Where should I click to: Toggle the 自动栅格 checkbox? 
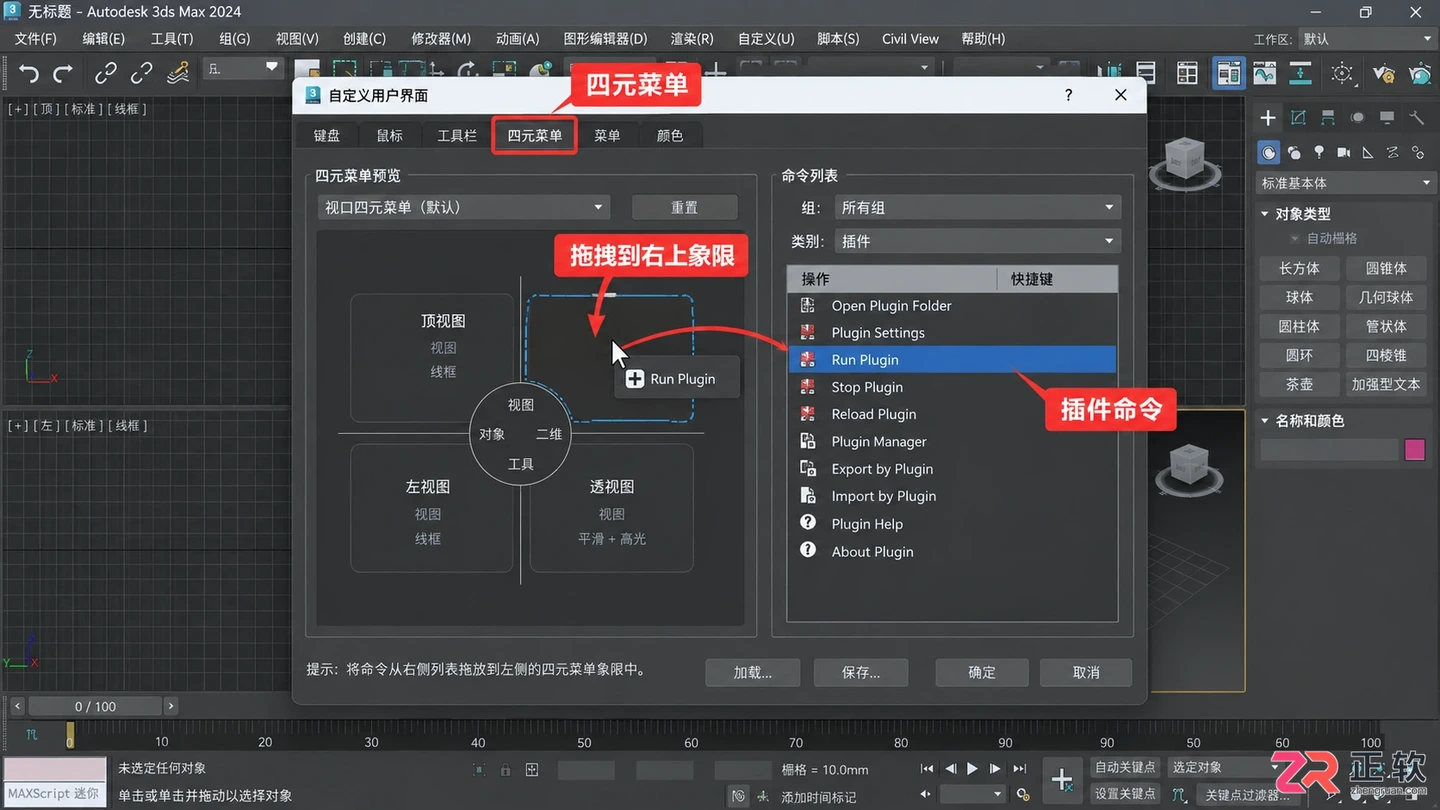click(1295, 238)
